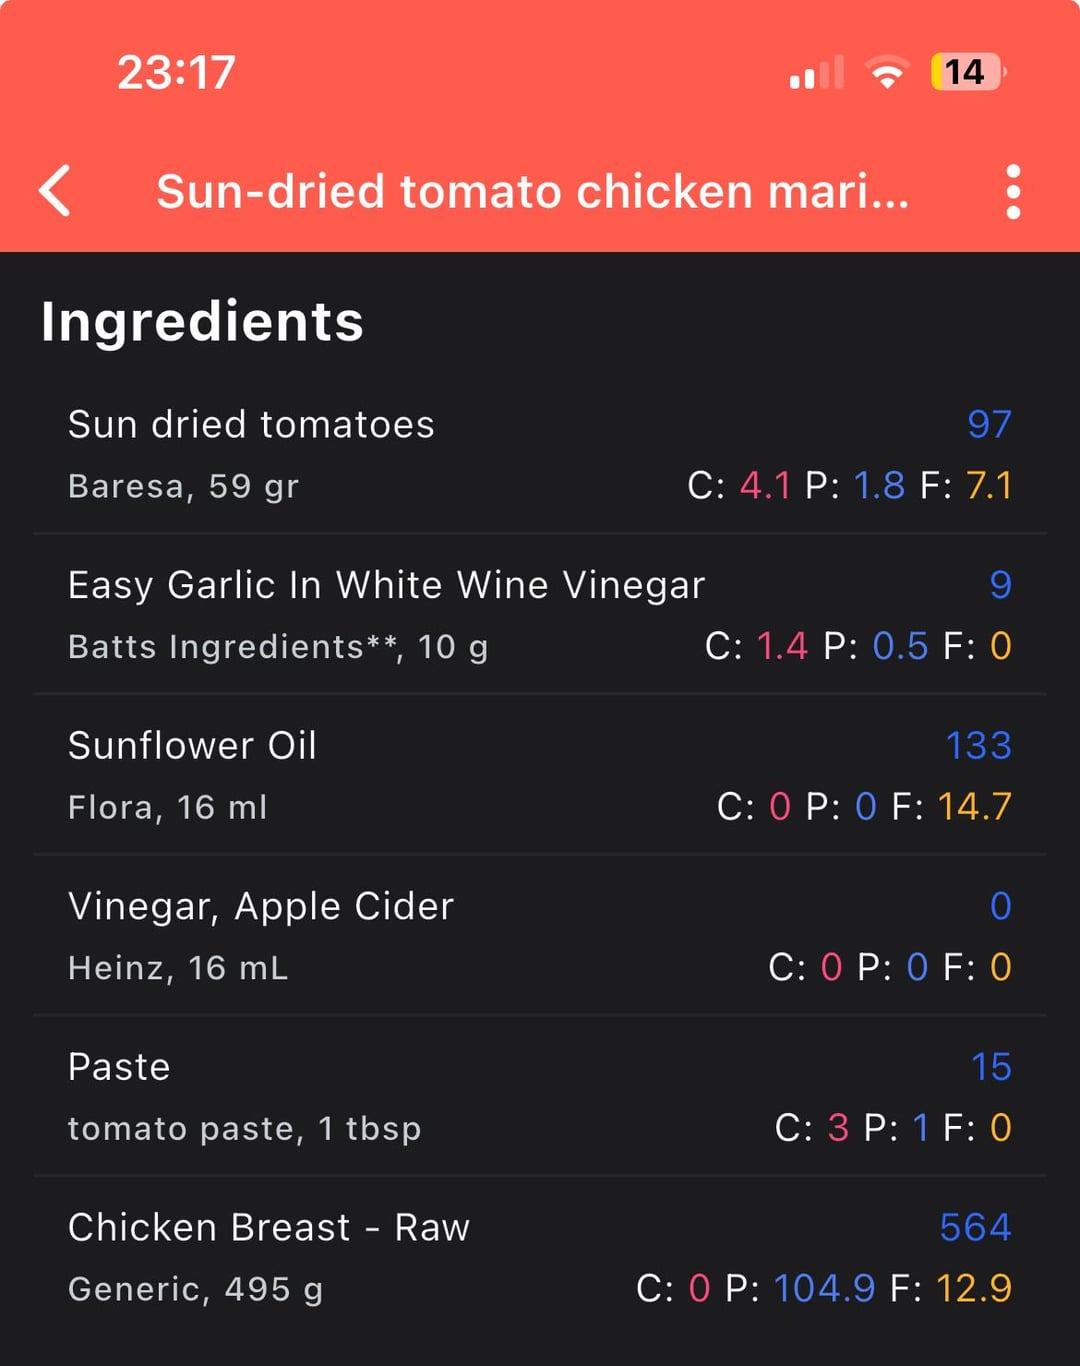Tap the recipe title in header

(x=532, y=191)
